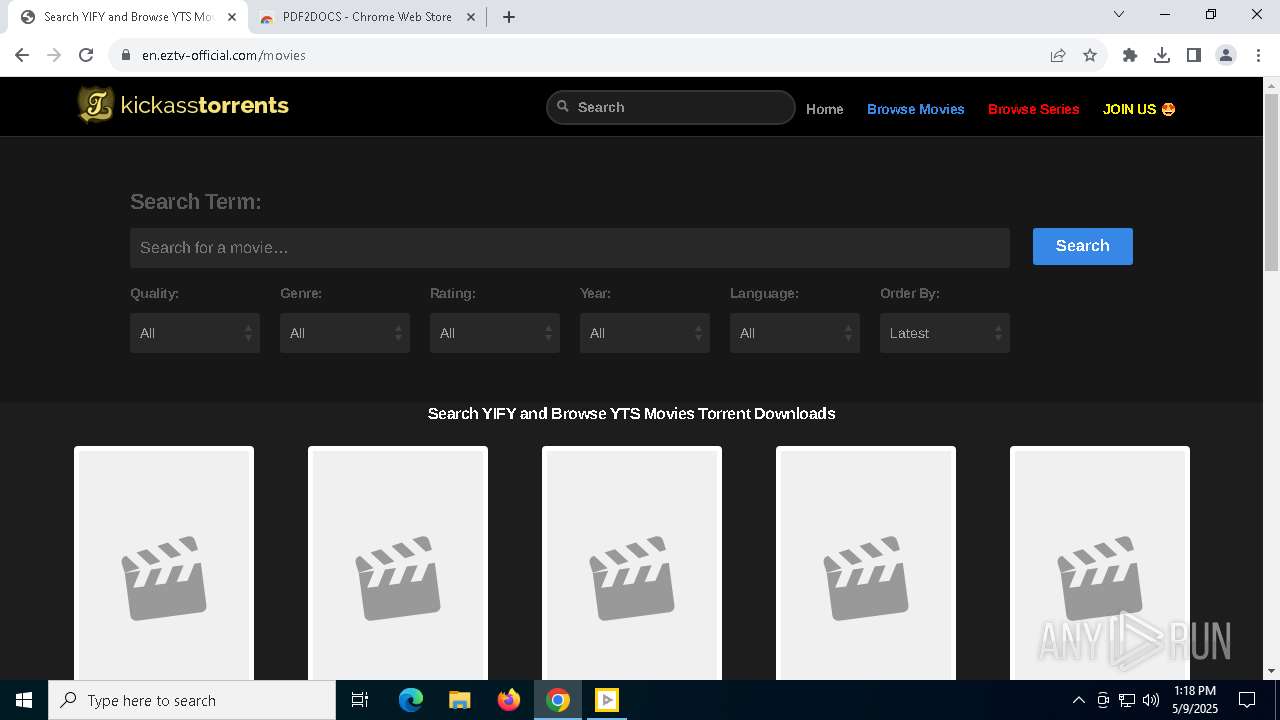The image size is (1280, 720).
Task: Open Browse Series nav link
Action: tap(1034, 109)
